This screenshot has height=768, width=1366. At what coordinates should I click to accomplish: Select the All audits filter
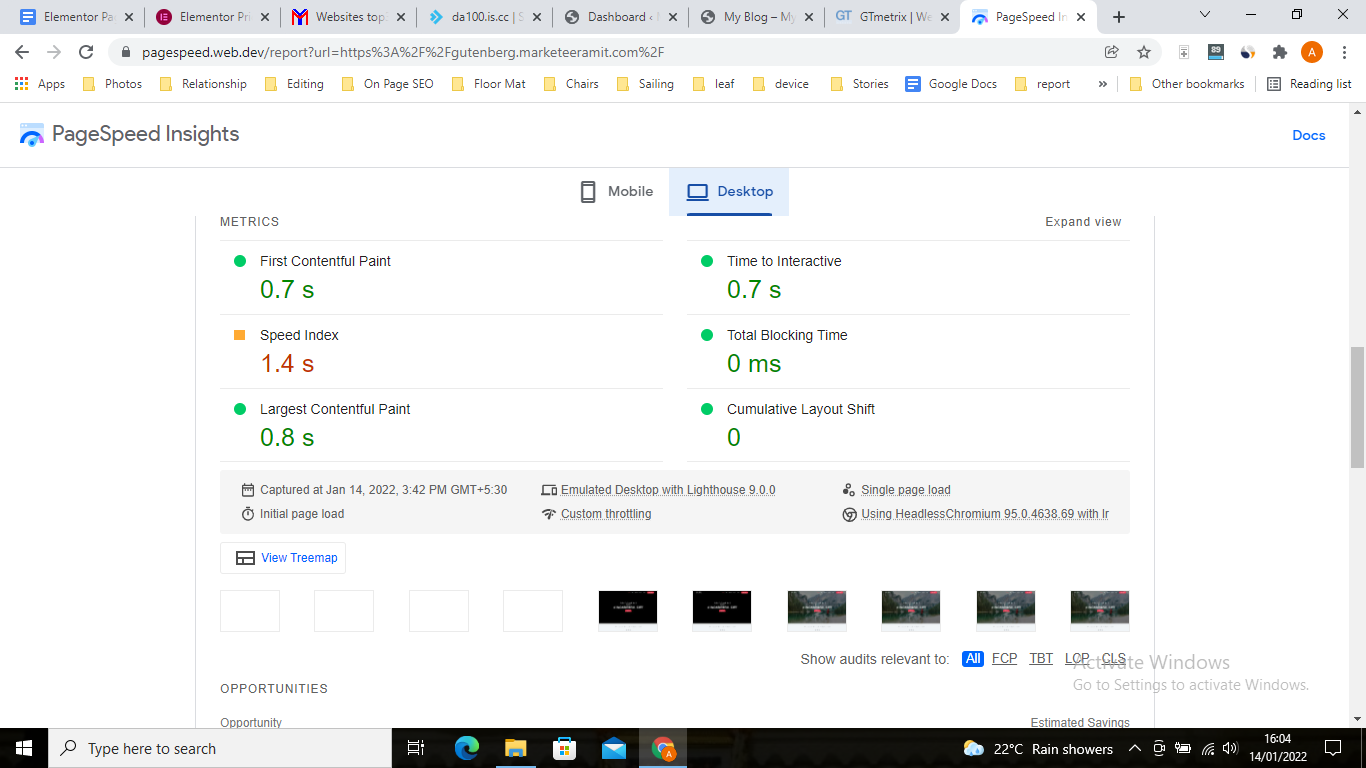[x=973, y=659]
